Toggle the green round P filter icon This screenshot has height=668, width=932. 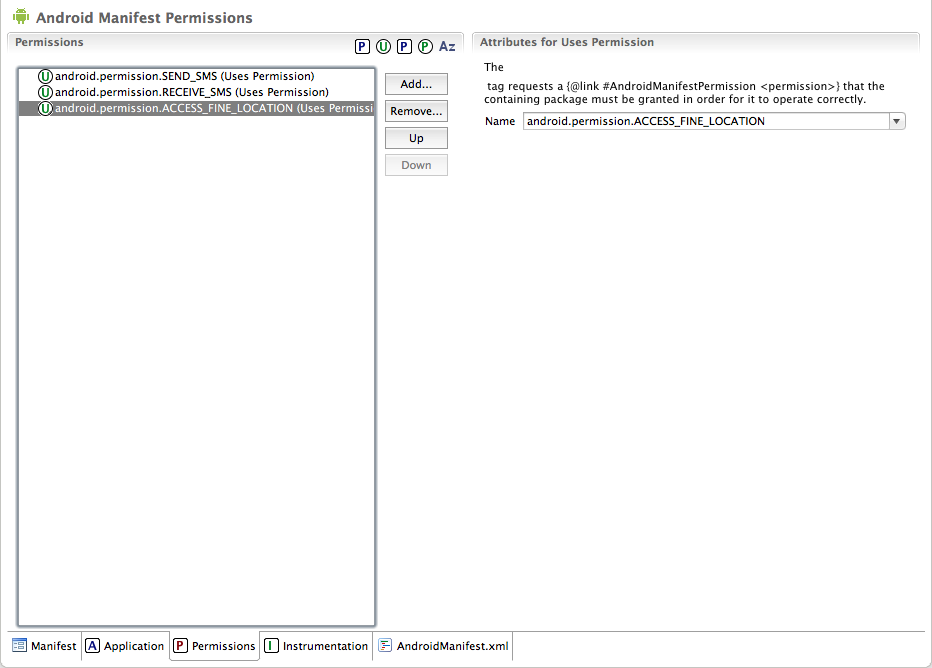coord(425,46)
